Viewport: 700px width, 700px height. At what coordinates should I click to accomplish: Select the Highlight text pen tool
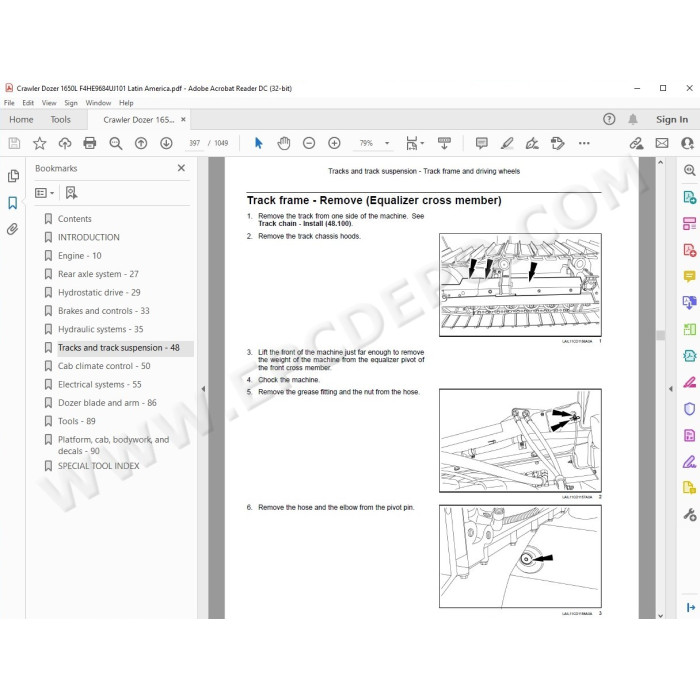507,143
